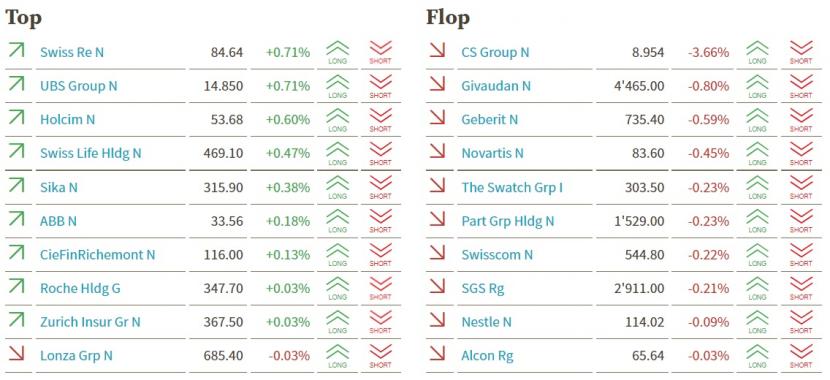Open the Swiss Life Hldg N link
830x380 pixels.
pyautogui.click(x=91, y=153)
